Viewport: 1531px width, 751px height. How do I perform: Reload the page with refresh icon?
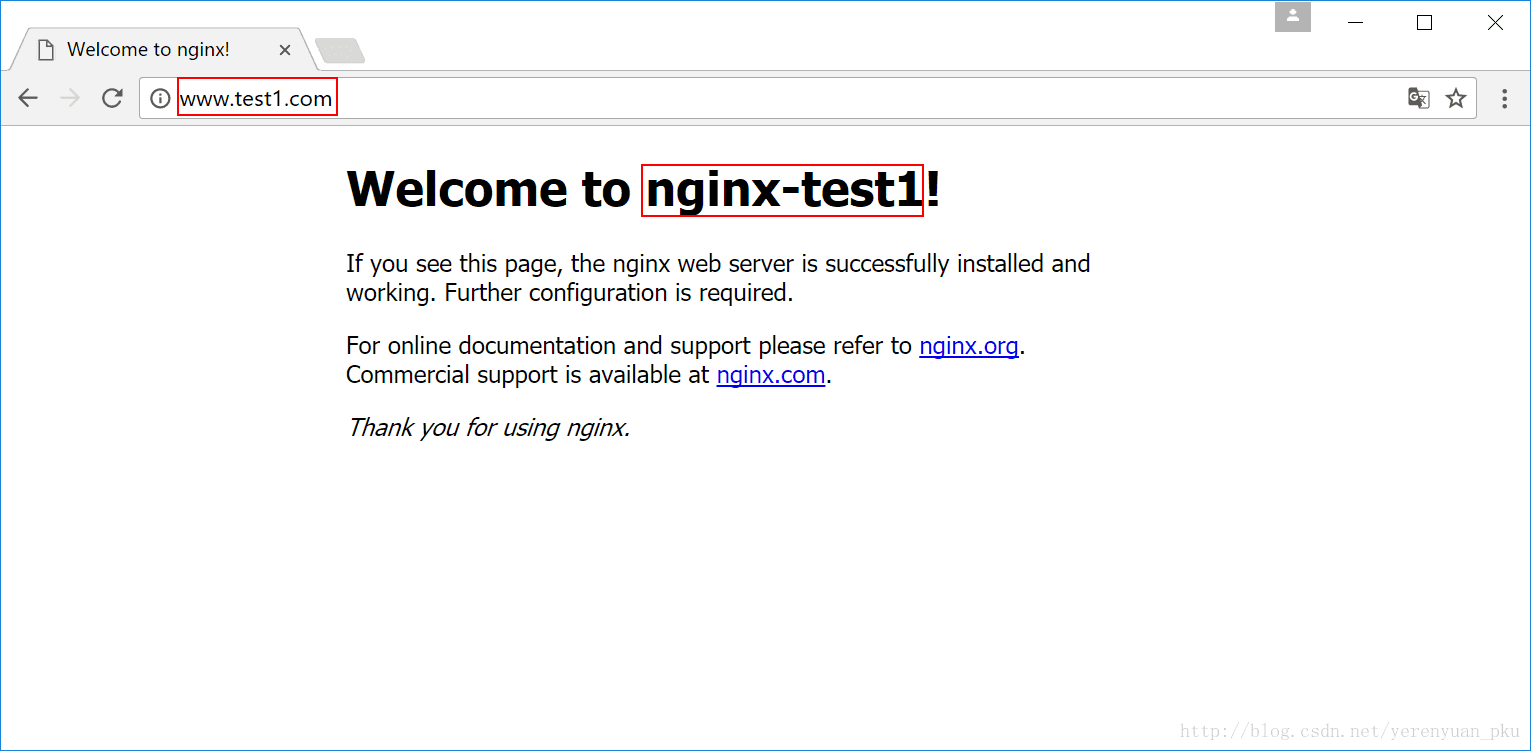tap(112, 98)
